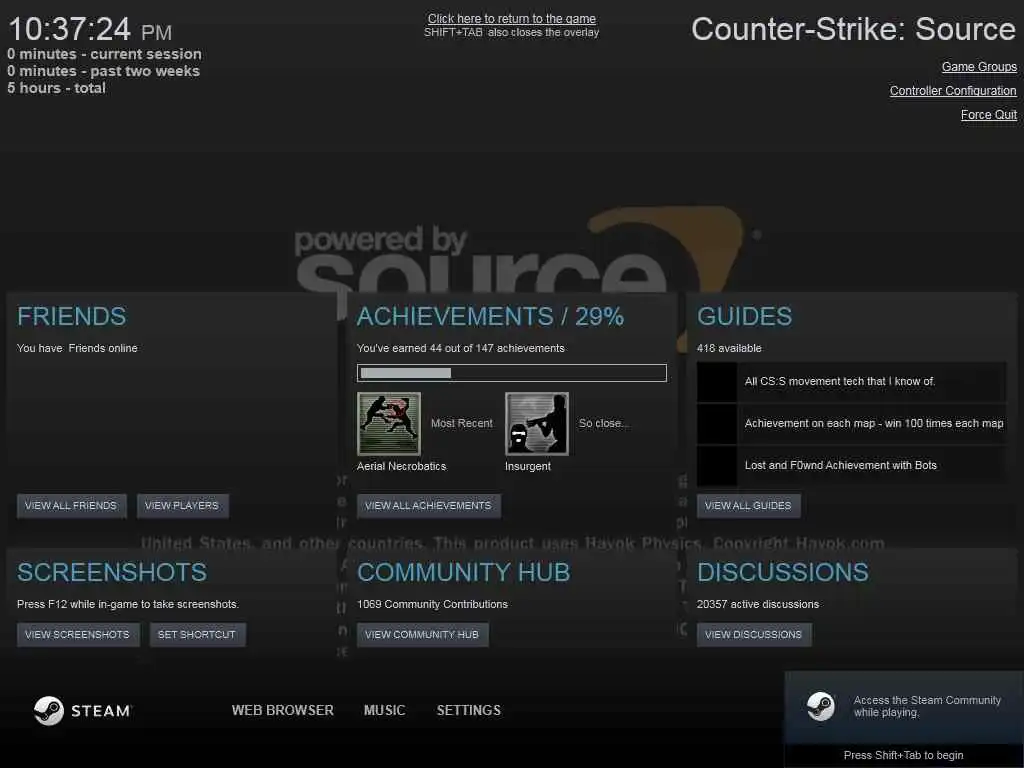This screenshot has height=768, width=1024.
Task: Open the Settings menu item
Action: (469, 711)
